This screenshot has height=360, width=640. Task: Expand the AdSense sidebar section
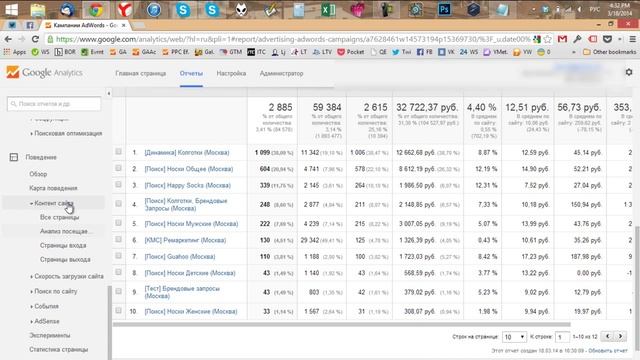tap(44, 321)
